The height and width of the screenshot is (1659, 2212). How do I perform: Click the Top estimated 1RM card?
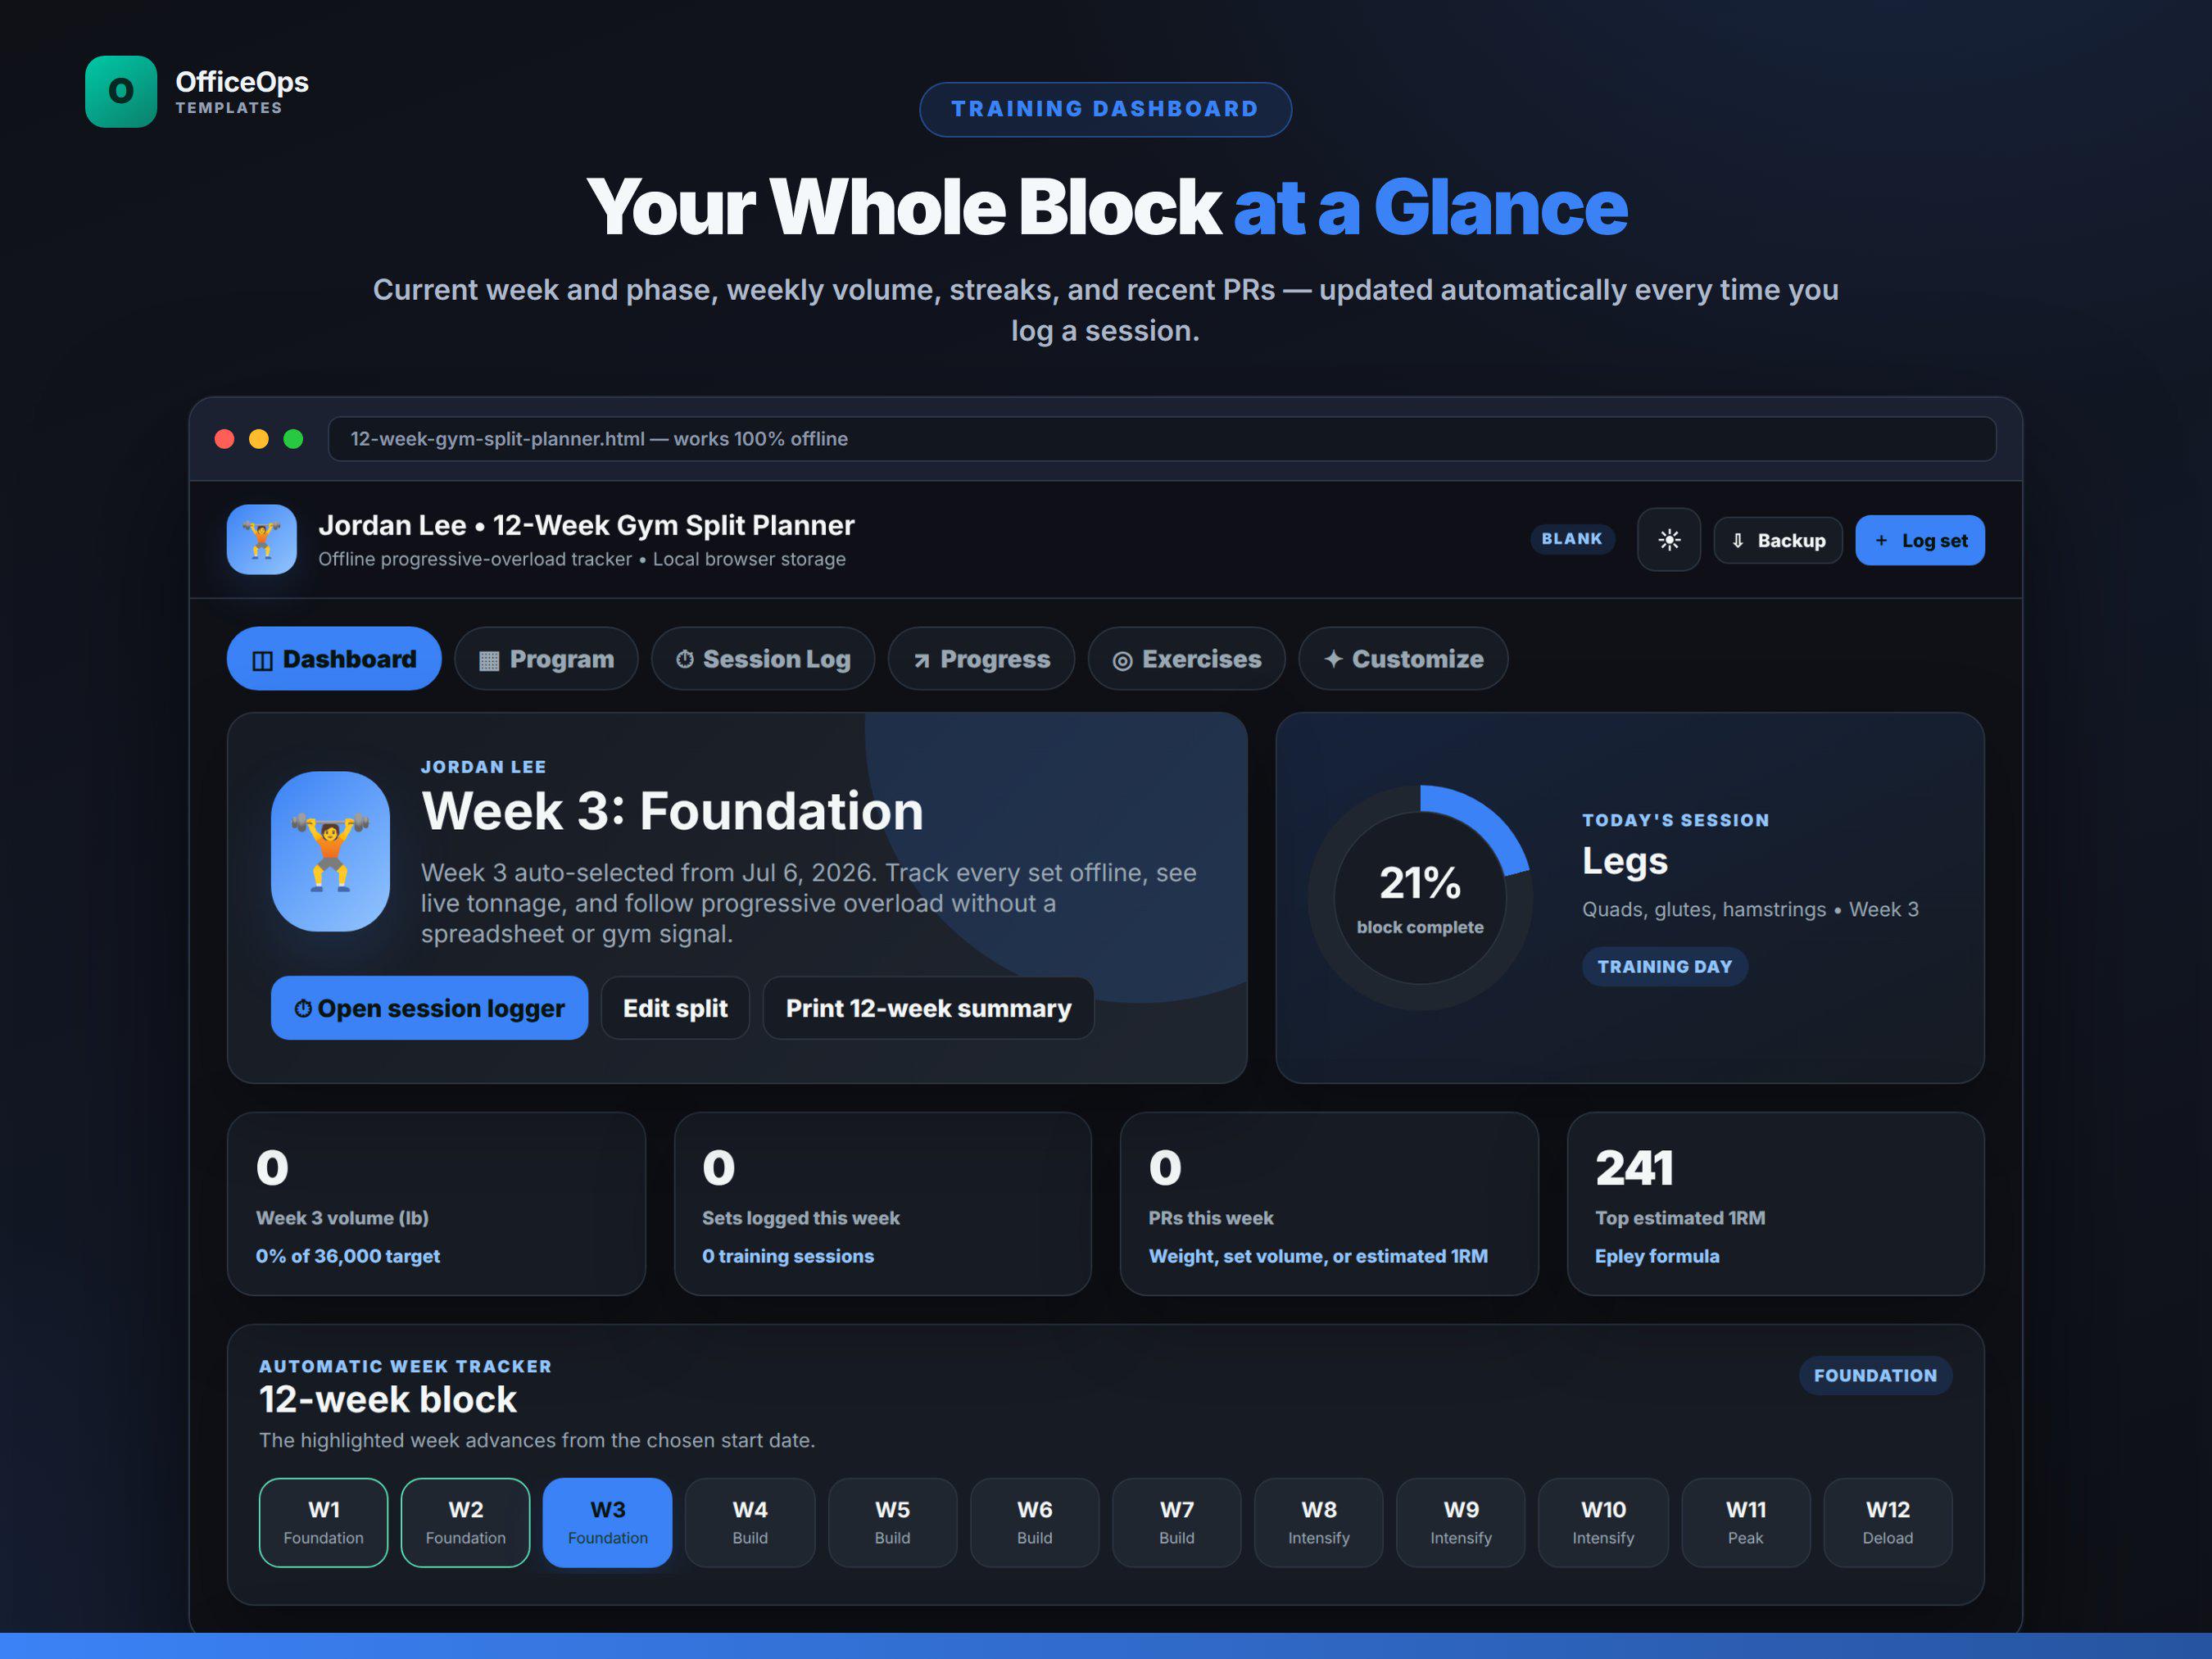click(x=1775, y=1204)
